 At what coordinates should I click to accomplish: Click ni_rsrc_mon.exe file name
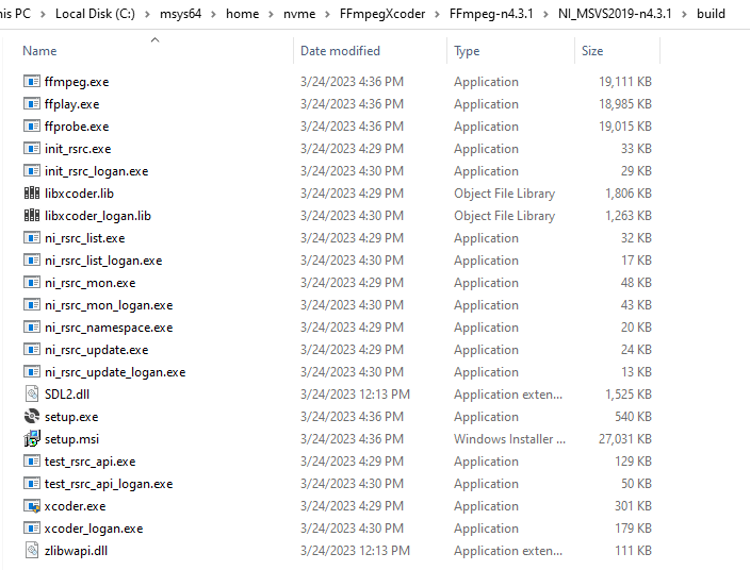[x=90, y=283]
